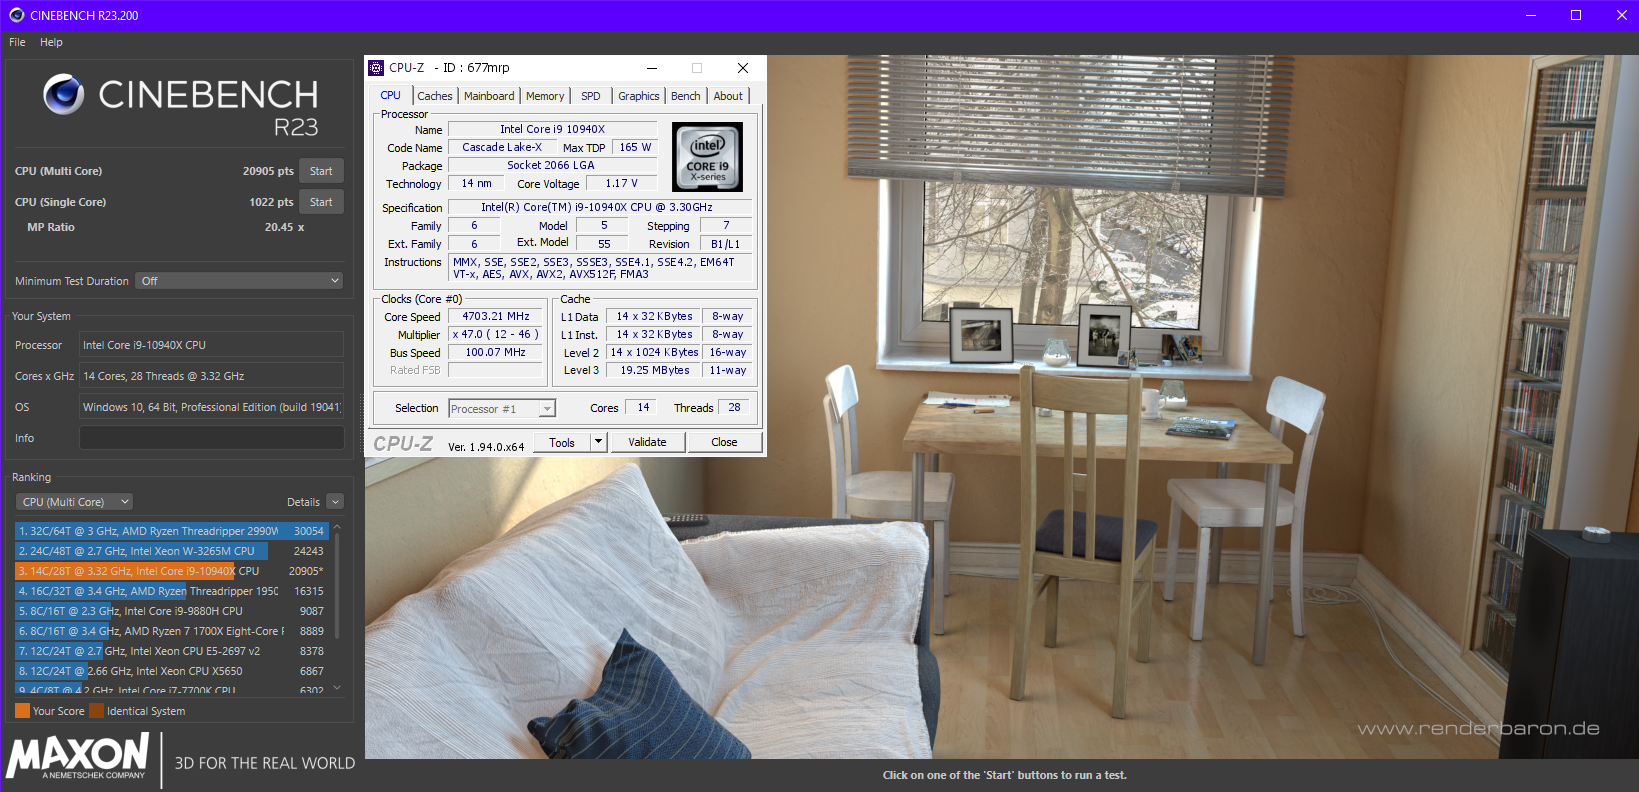1639x792 pixels.
Task: Click the Close button in CPU-Z
Action: (724, 442)
